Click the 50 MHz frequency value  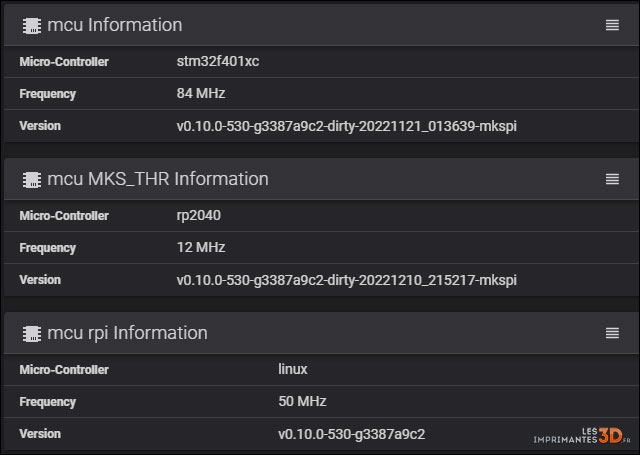(x=302, y=402)
